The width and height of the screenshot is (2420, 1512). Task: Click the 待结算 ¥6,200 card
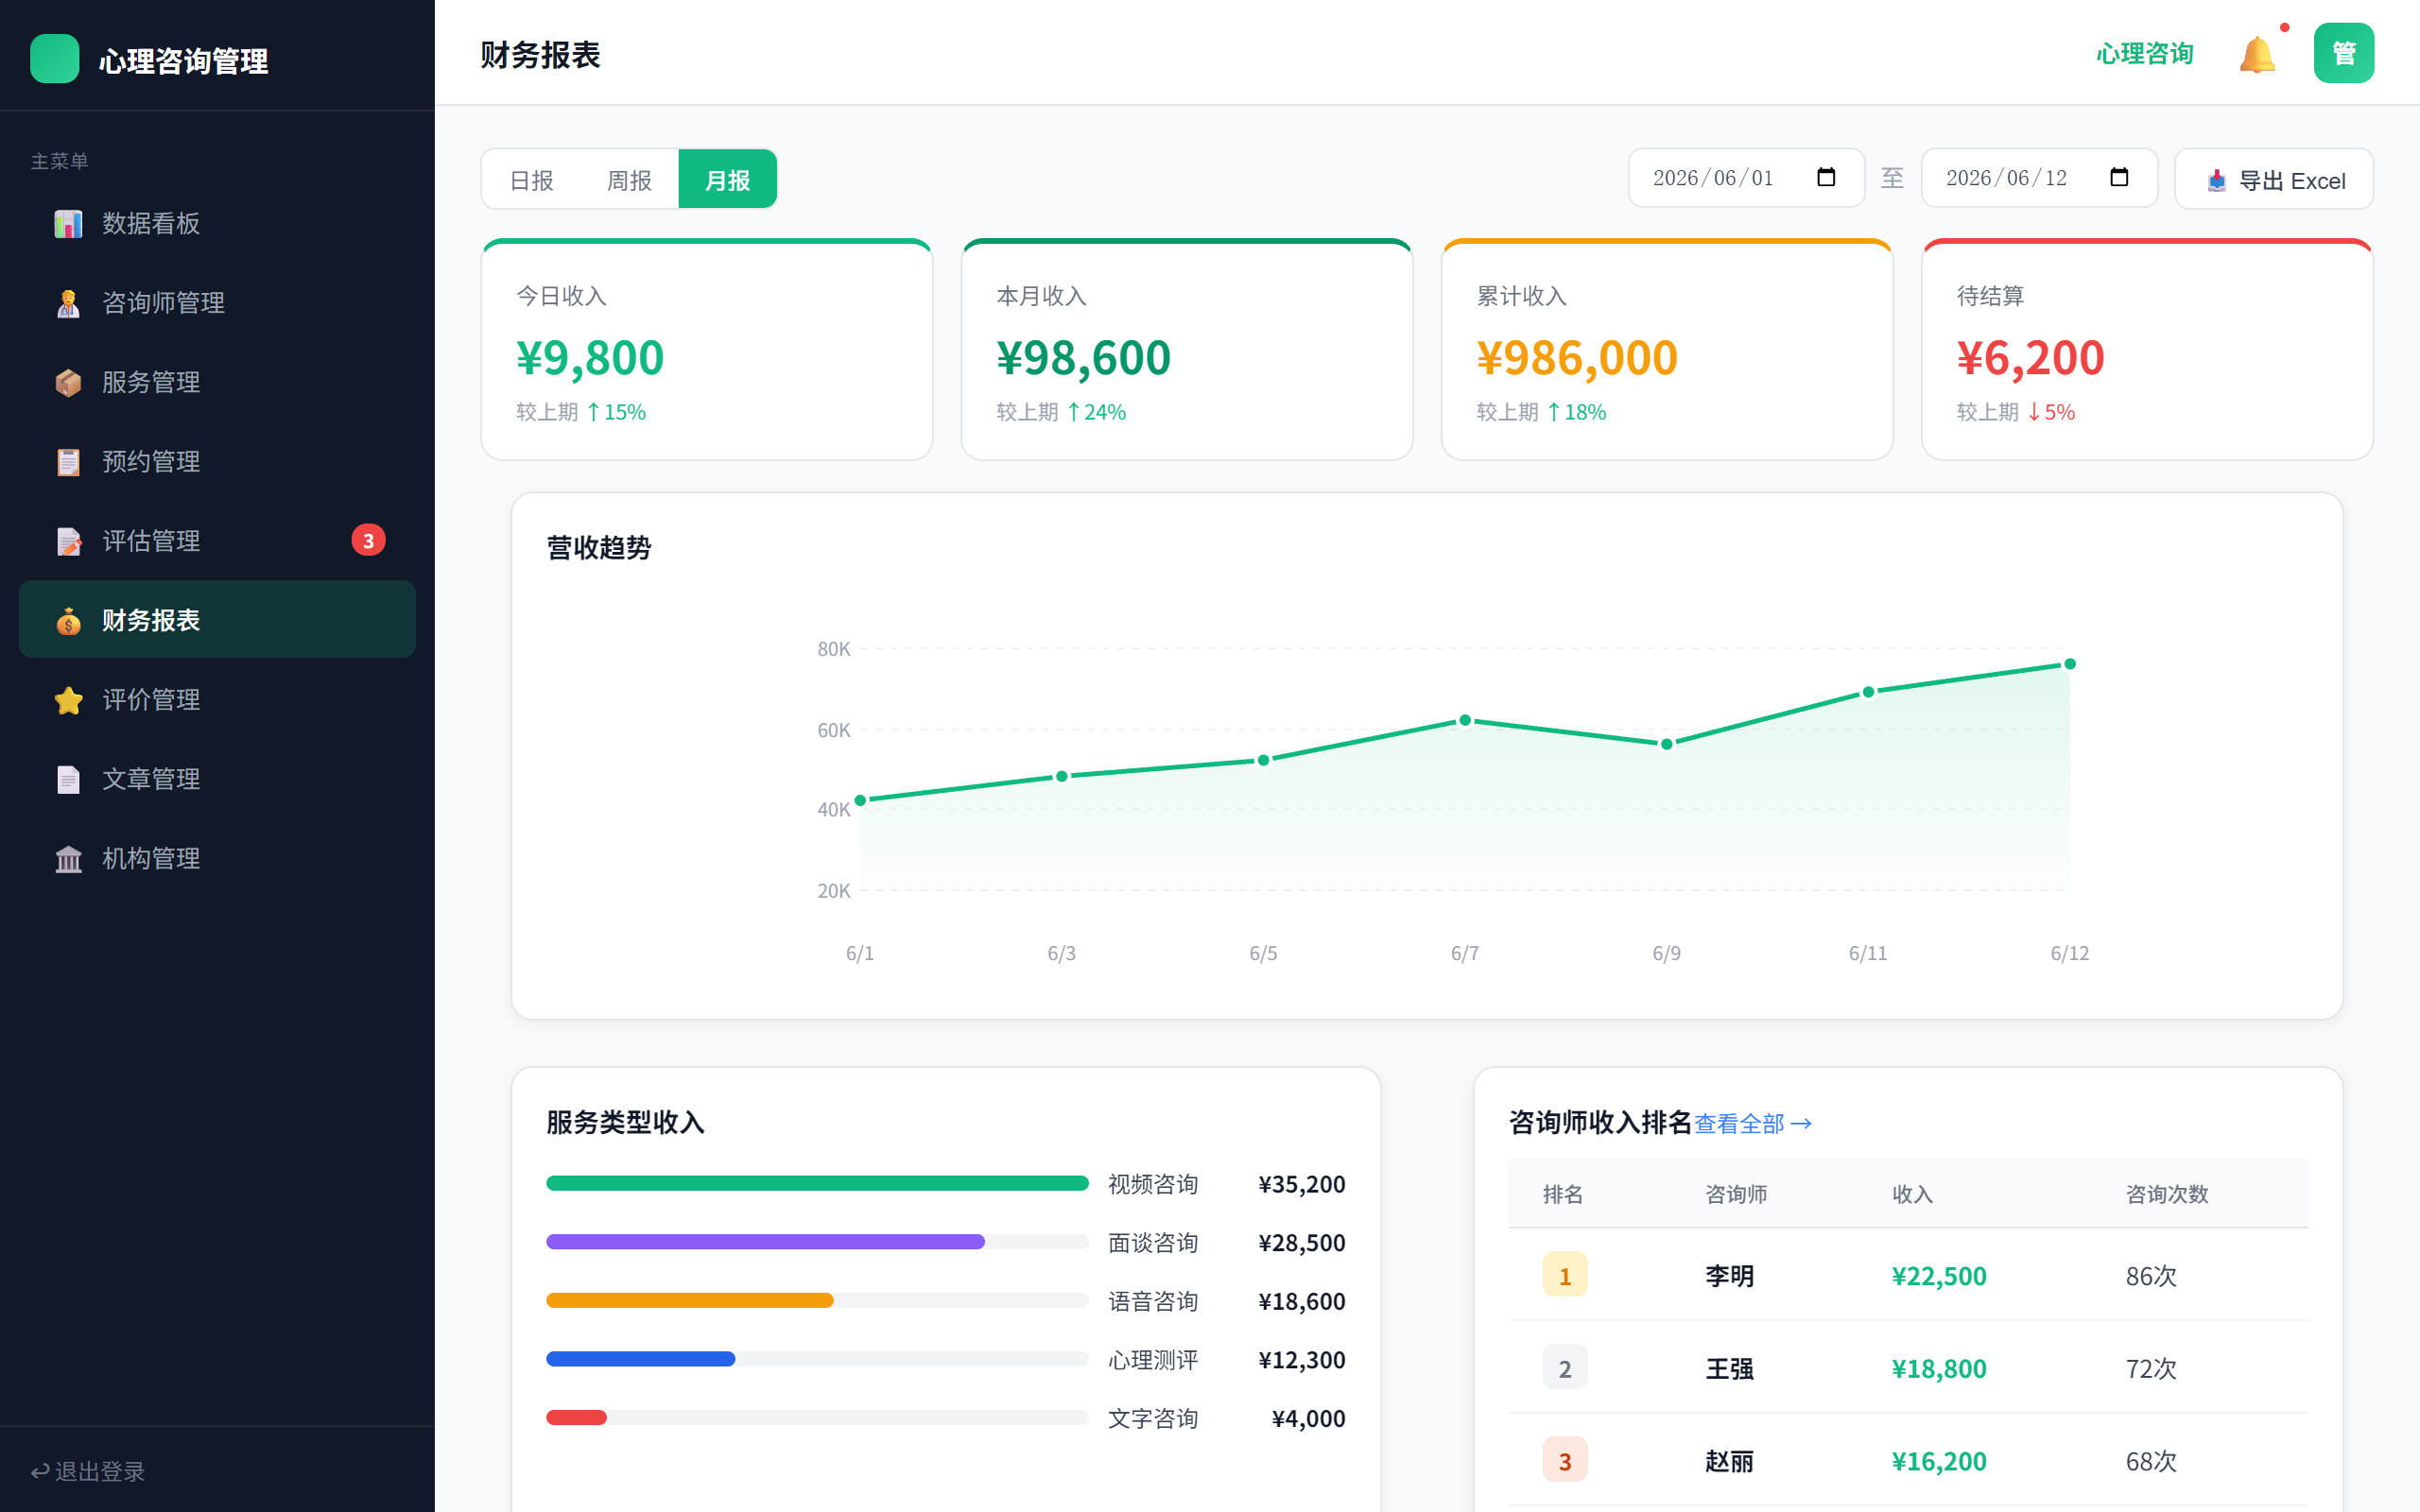pos(2147,350)
